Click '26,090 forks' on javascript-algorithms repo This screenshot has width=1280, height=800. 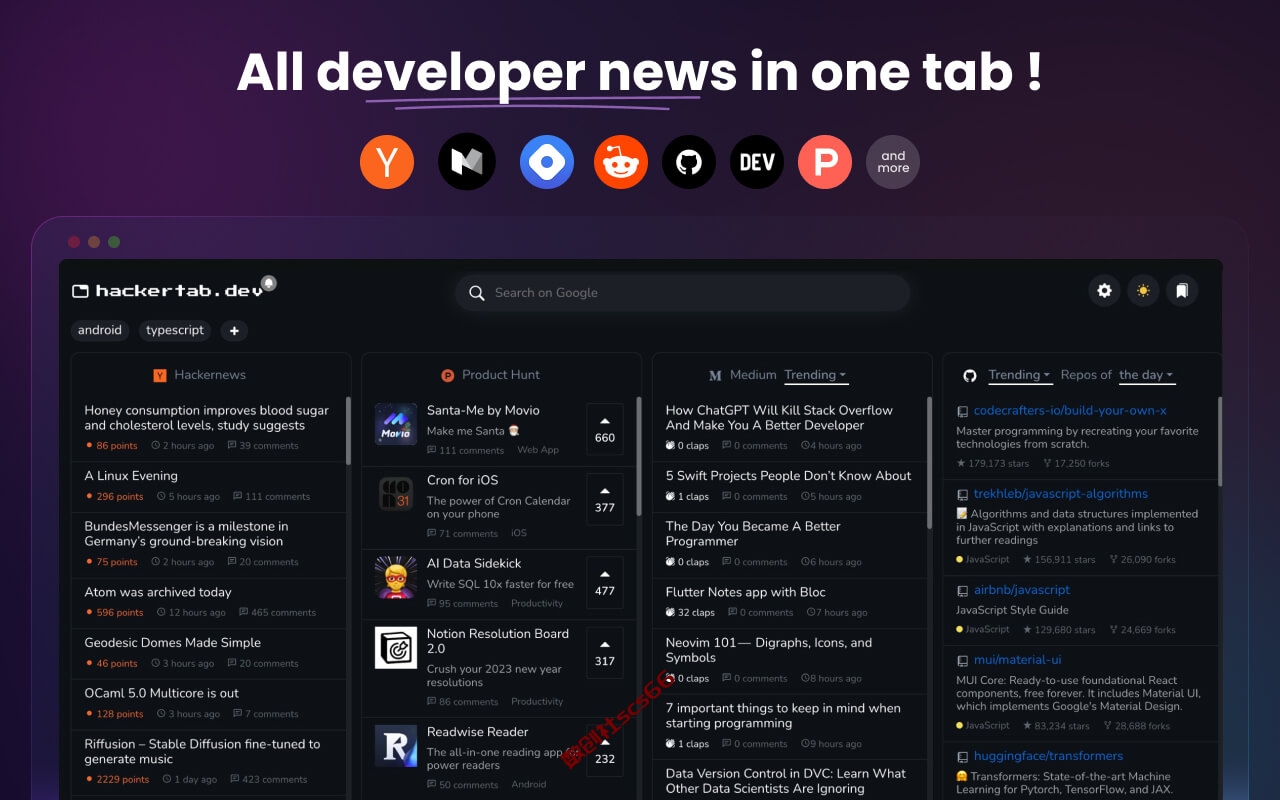pyautogui.click(x=1142, y=560)
